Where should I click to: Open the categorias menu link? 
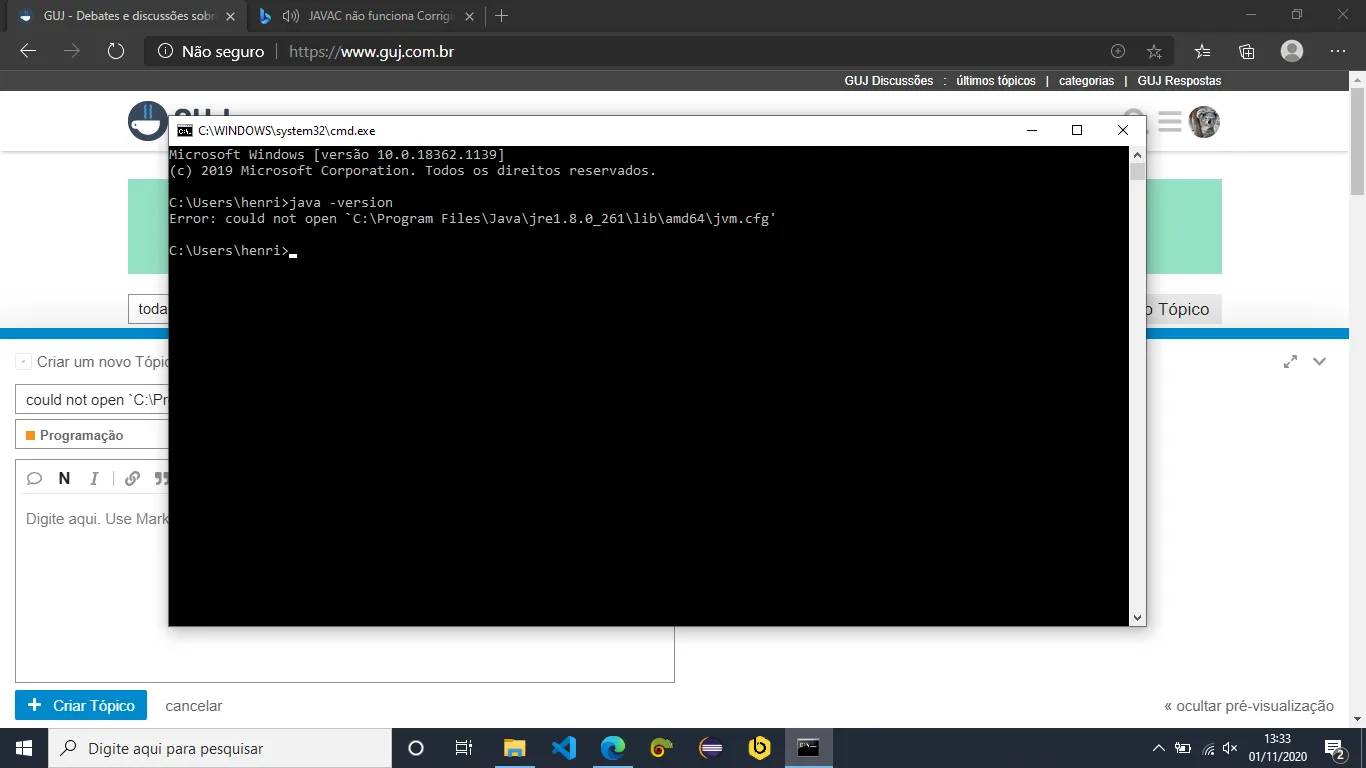pos(1086,81)
